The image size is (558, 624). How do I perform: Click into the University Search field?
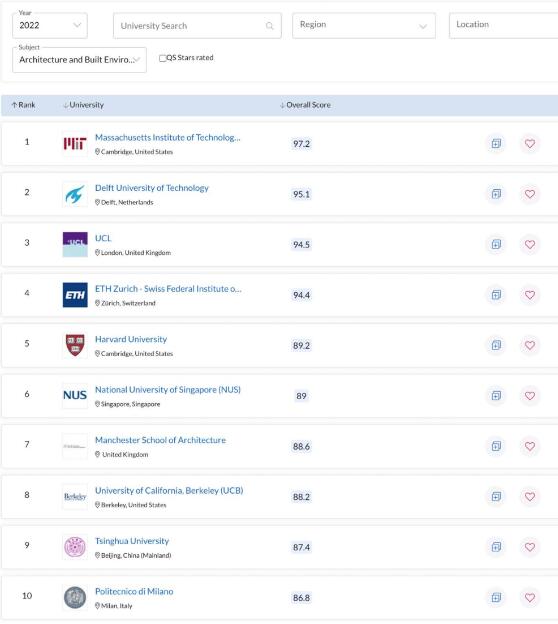tap(197, 26)
